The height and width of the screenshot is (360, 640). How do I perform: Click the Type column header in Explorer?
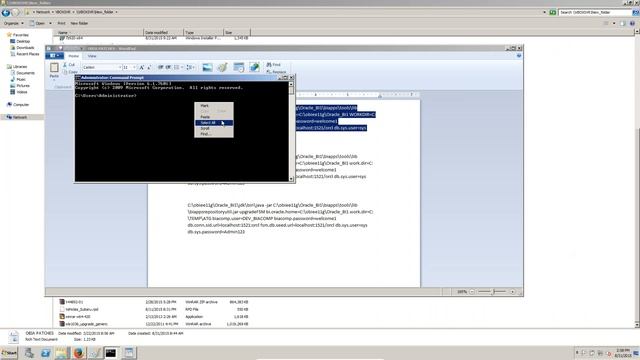click(203, 32)
